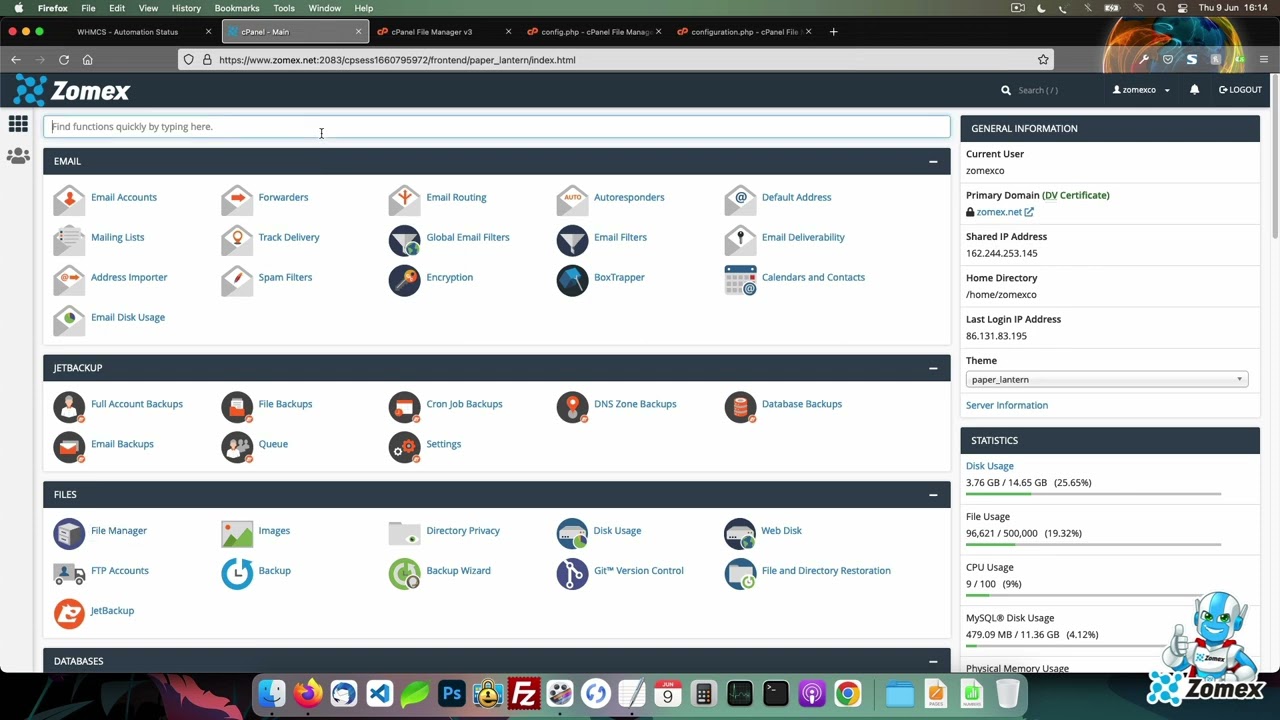1280x720 pixels.
Task: Open the Autoresponders icon
Action: 573,199
